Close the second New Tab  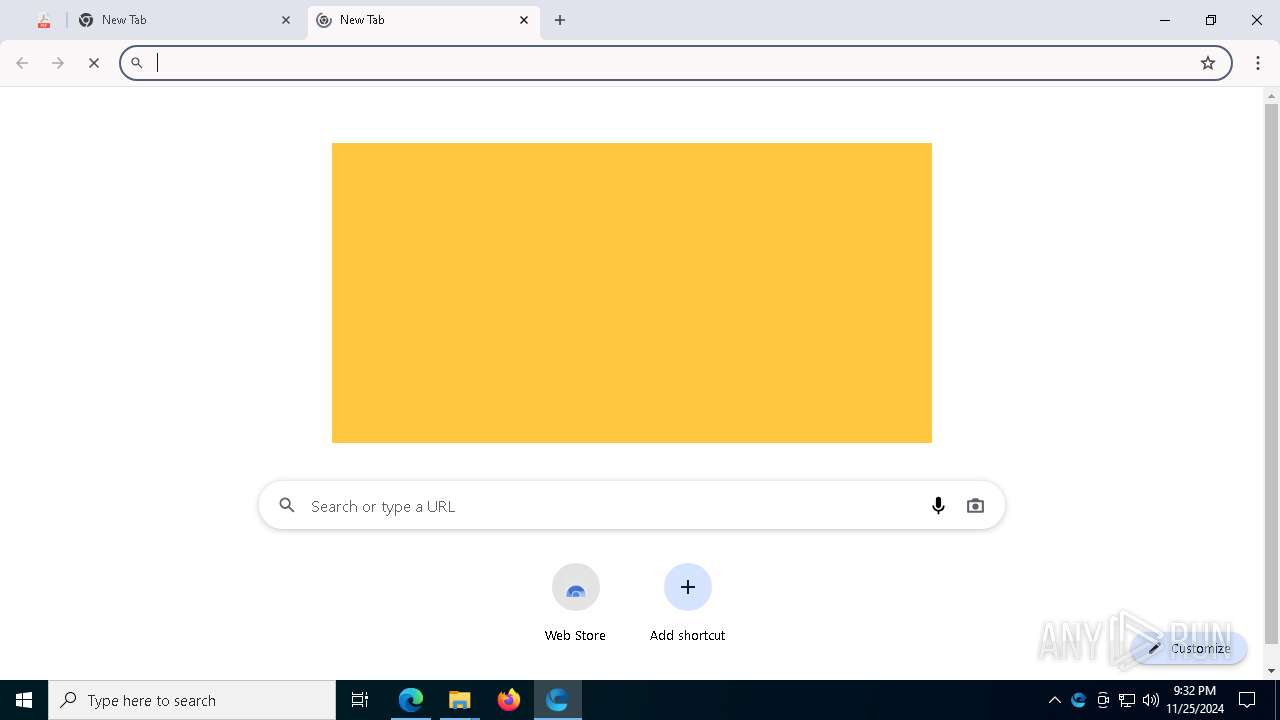524,20
